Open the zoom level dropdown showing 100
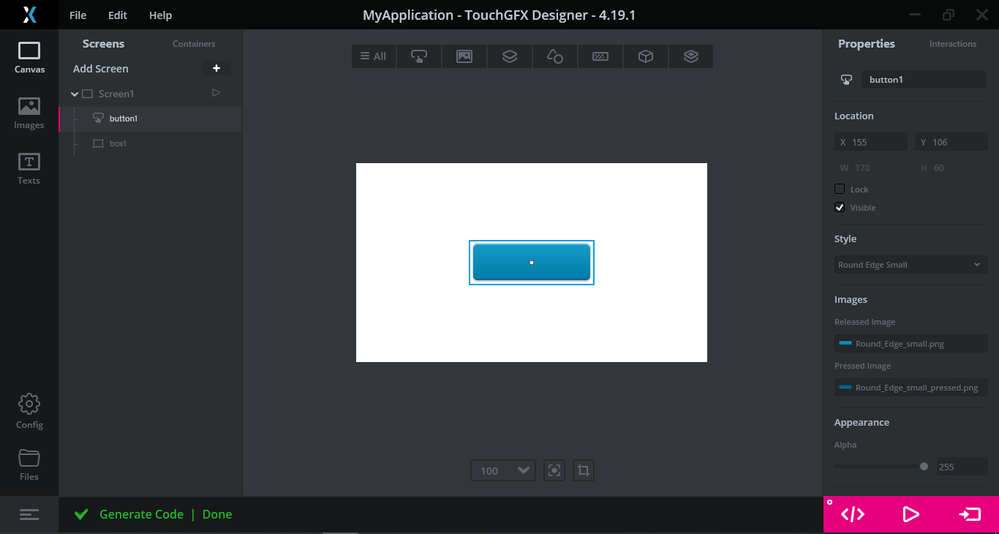 pos(503,470)
